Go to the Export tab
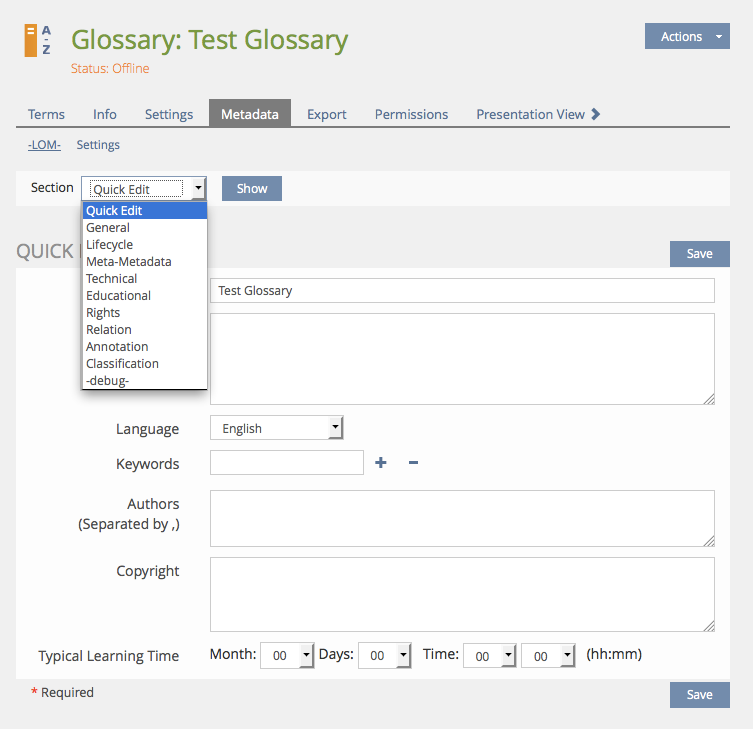 coord(327,114)
